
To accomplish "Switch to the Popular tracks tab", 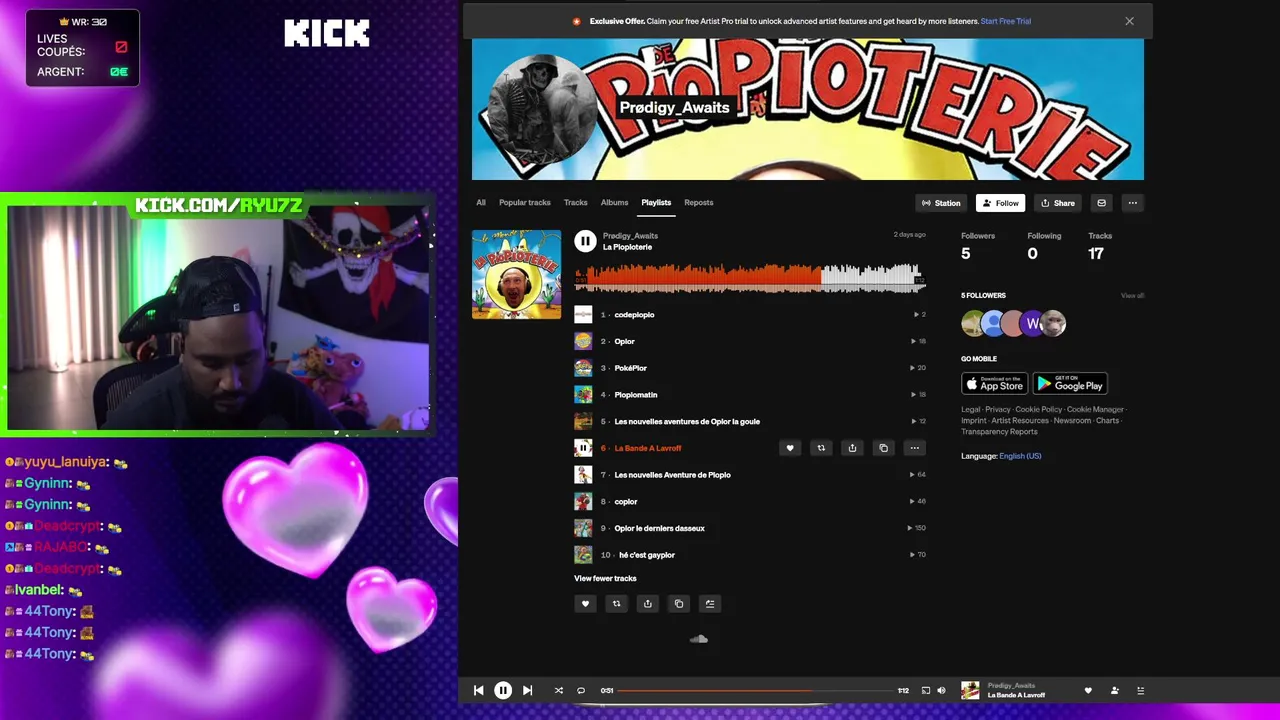I will [525, 202].
